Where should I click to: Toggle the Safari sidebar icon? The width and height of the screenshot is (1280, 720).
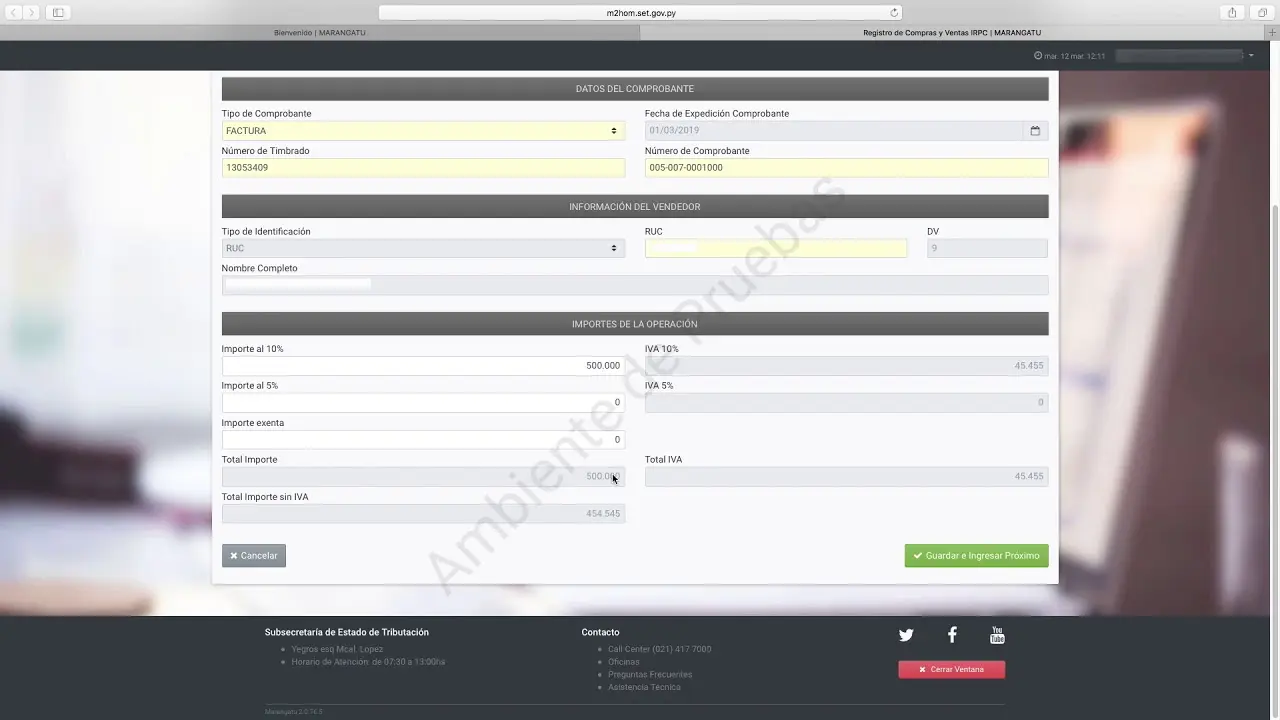(58, 12)
